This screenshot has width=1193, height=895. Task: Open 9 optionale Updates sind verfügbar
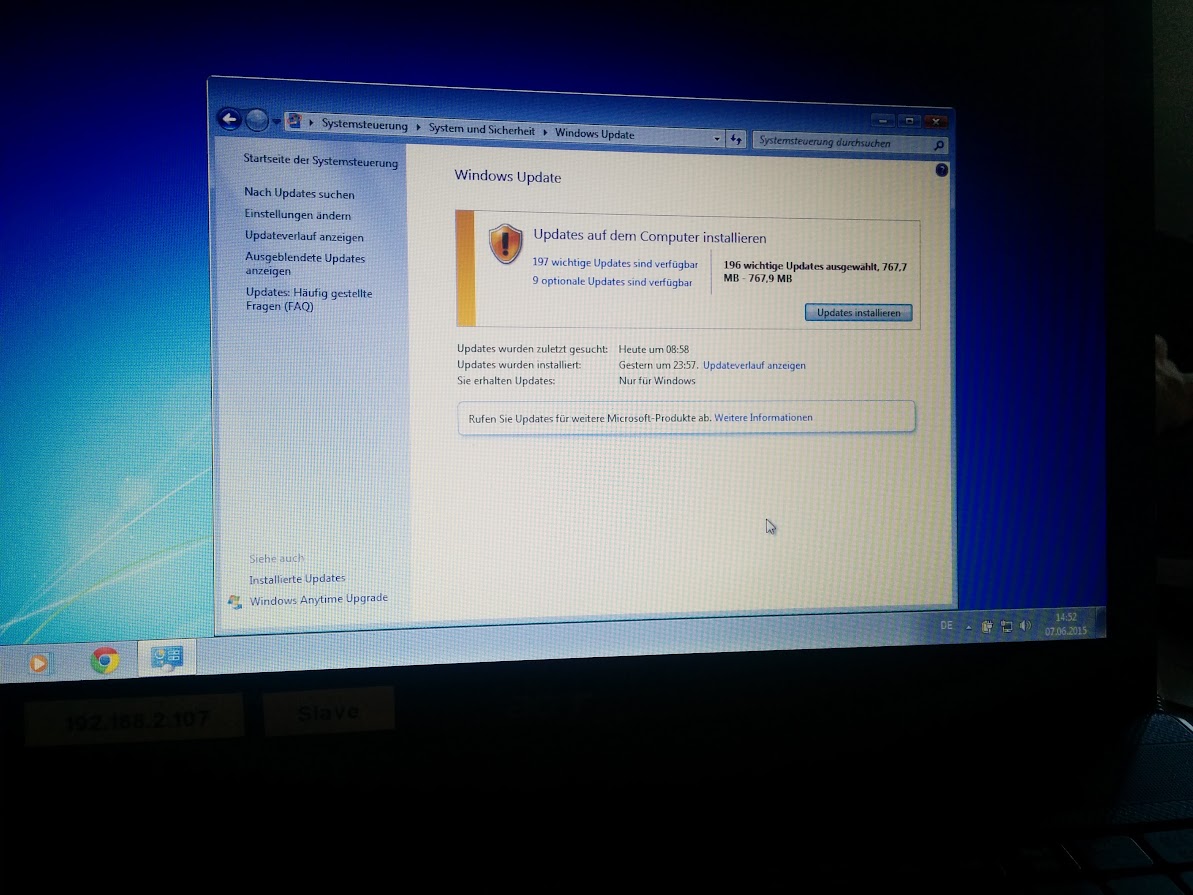(x=612, y=282)
